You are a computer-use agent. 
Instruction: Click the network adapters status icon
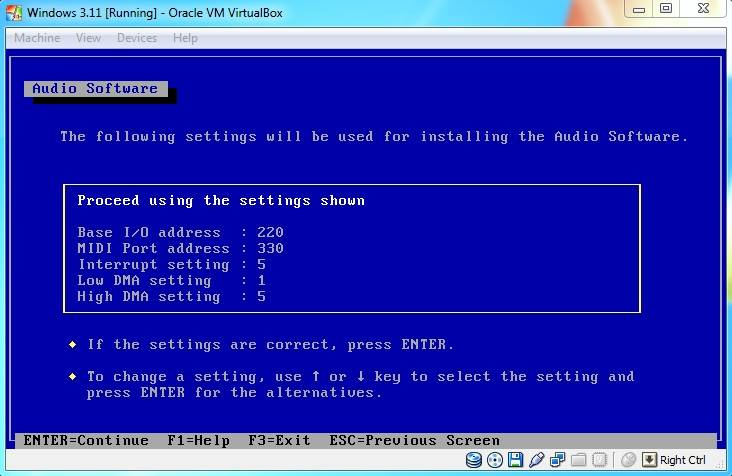tap(556, 460)
